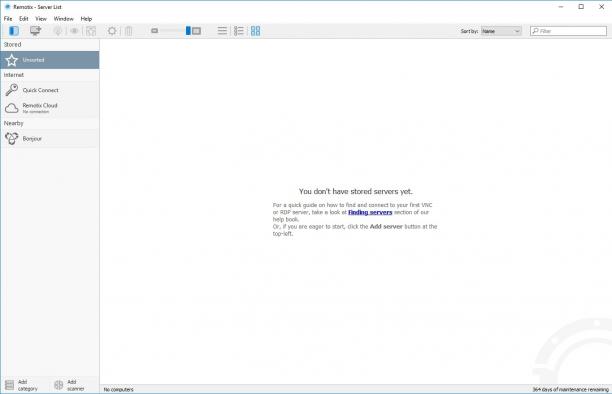Switch to detailed list view
612x394 pixels.
[238, 31]
